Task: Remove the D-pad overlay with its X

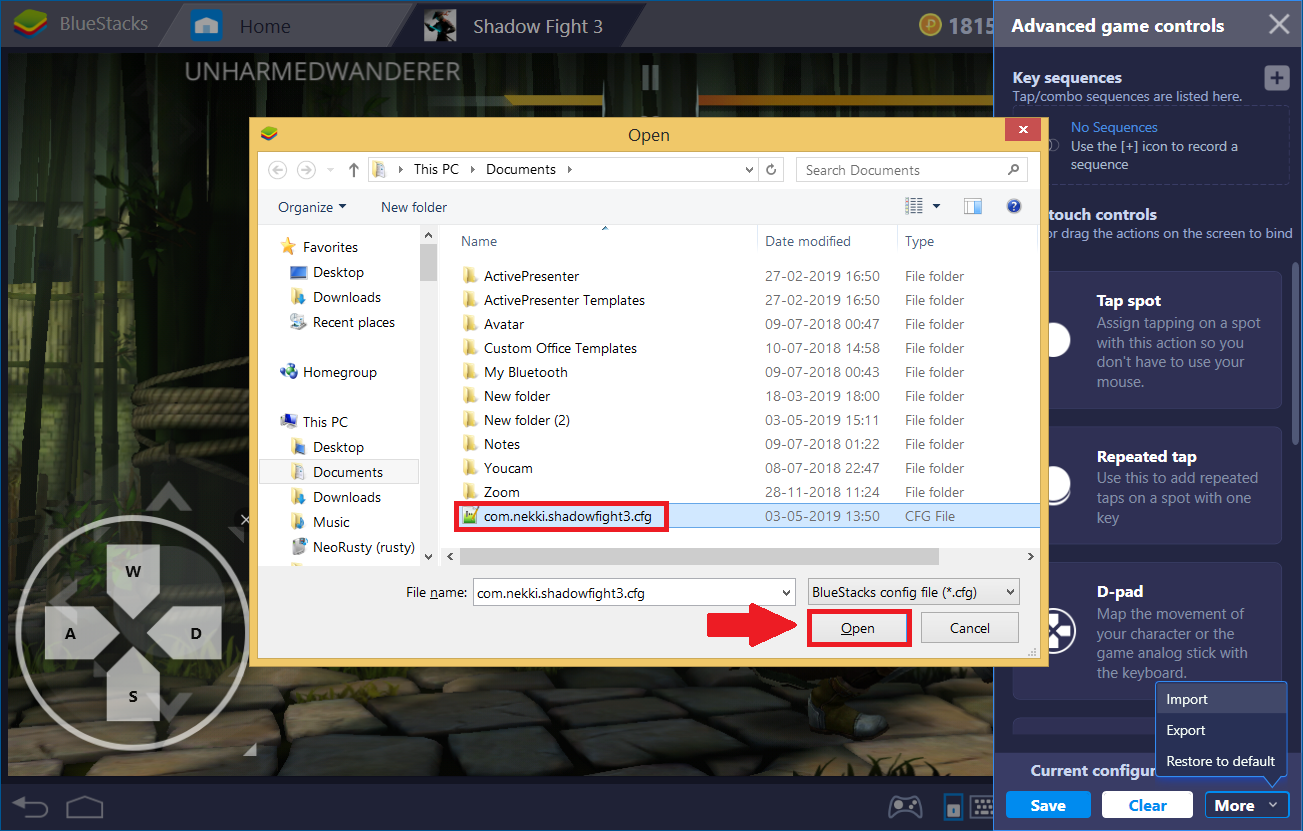Action: coord(245,519)
